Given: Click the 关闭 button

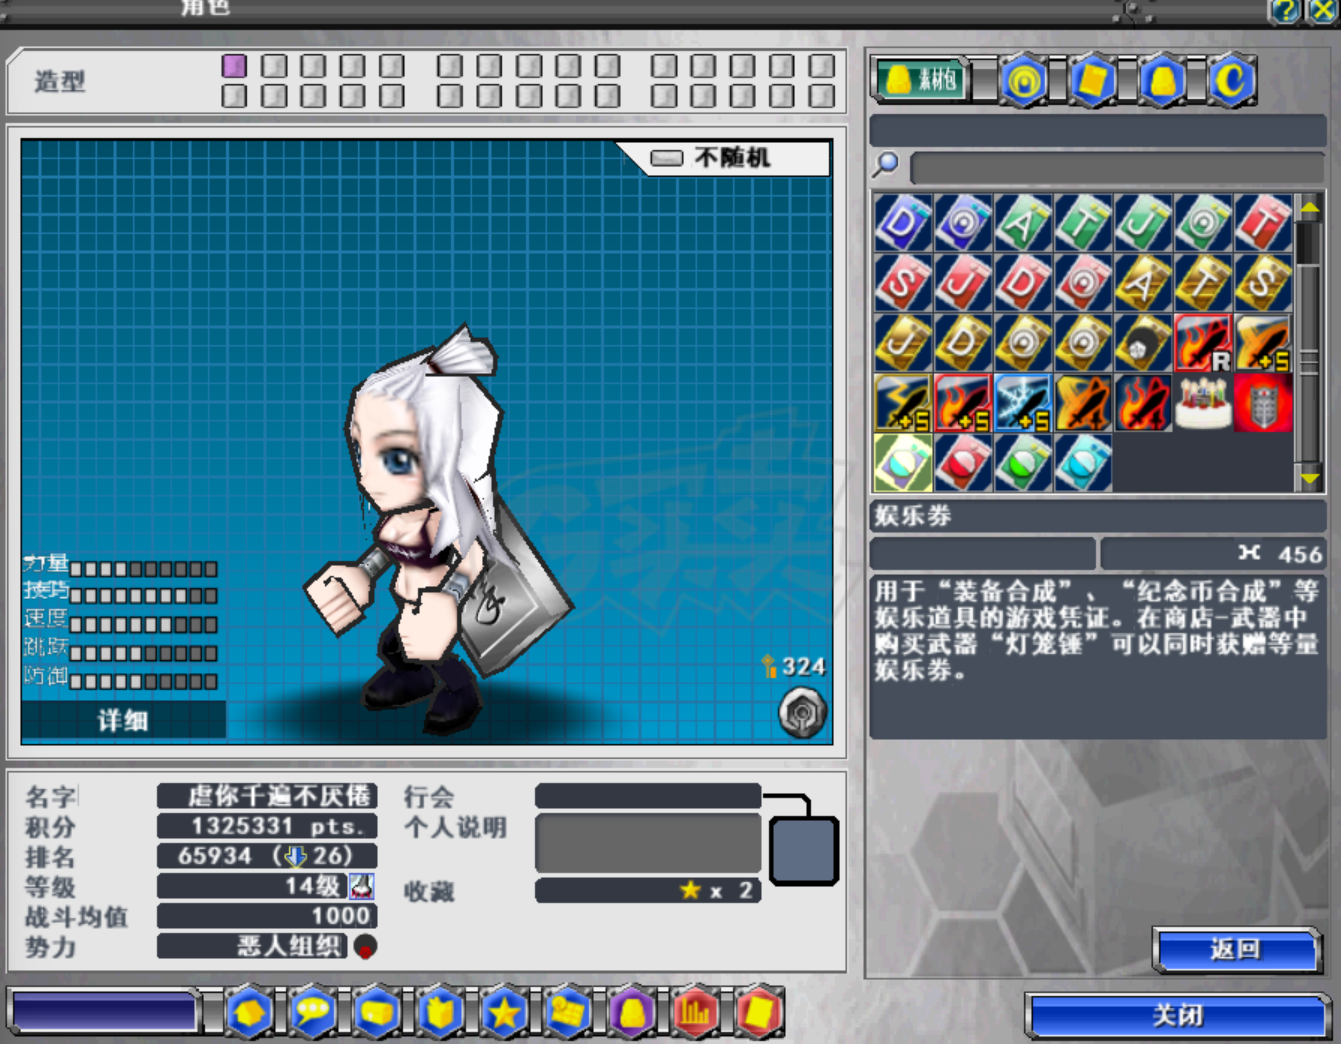Looking at the screenshot, I should [x=1178, y=1016].
